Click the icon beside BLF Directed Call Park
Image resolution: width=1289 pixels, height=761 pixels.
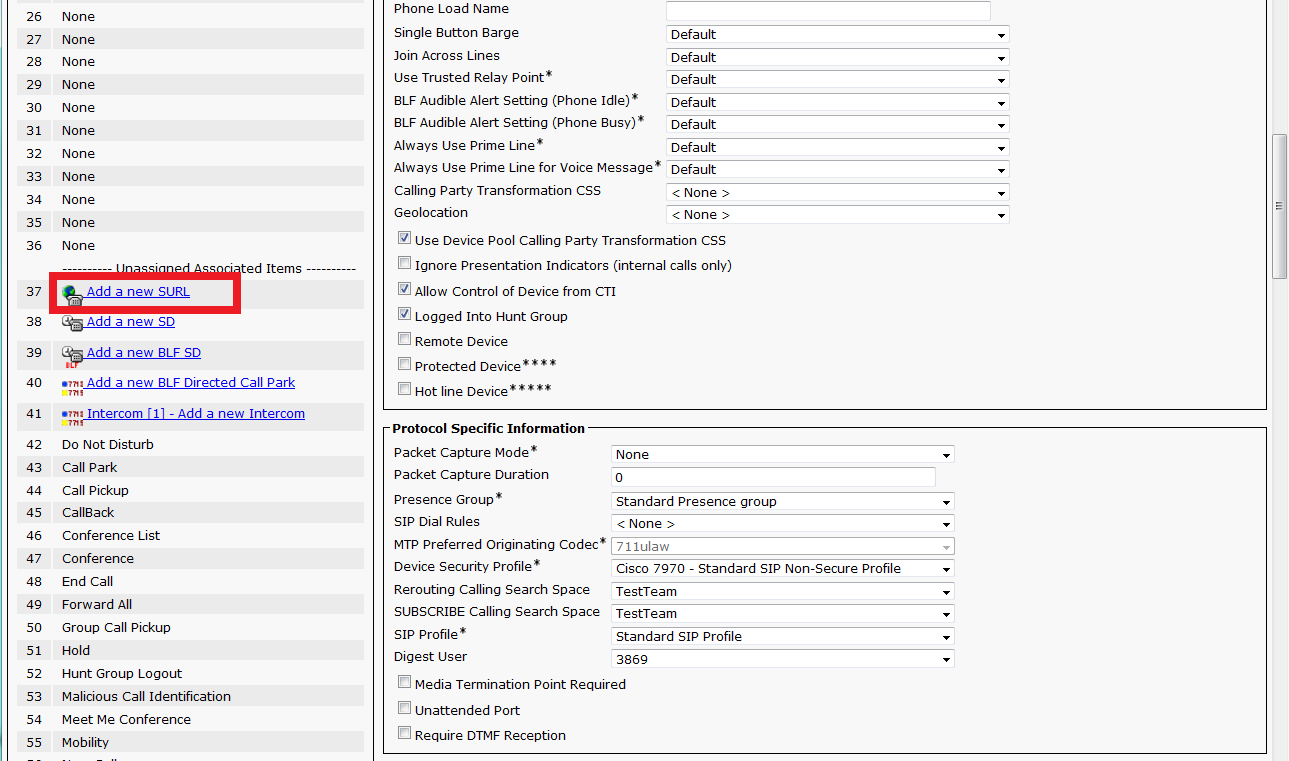(x=72, y=385)
